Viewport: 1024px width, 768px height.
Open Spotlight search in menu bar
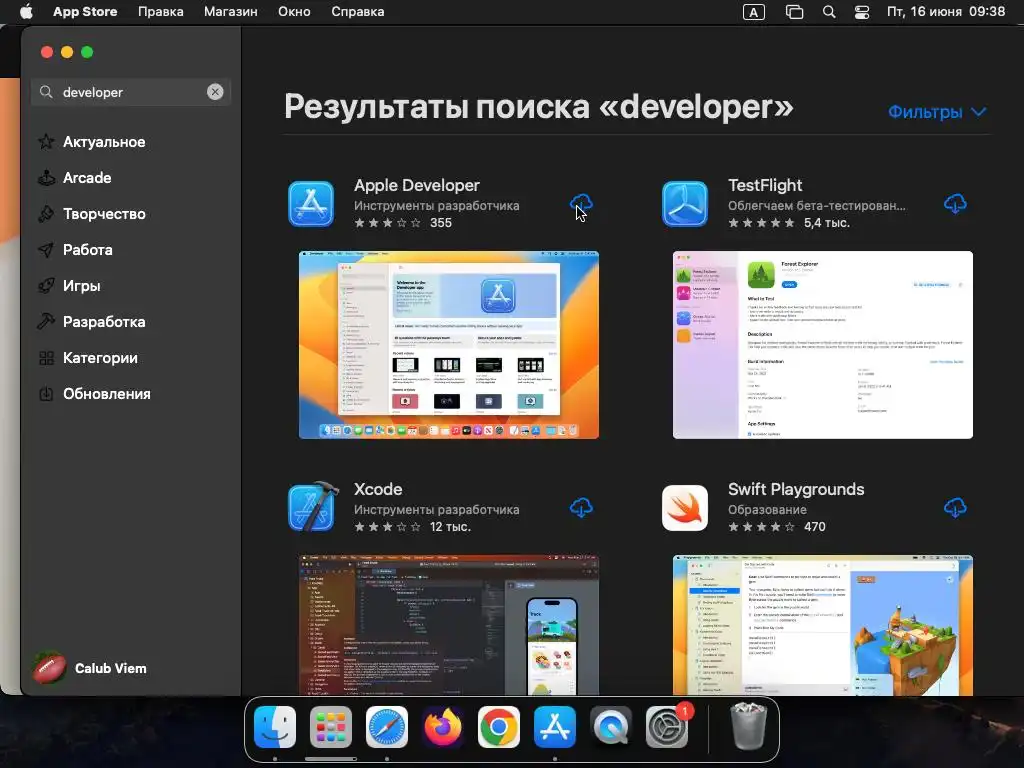pos(829,12)
